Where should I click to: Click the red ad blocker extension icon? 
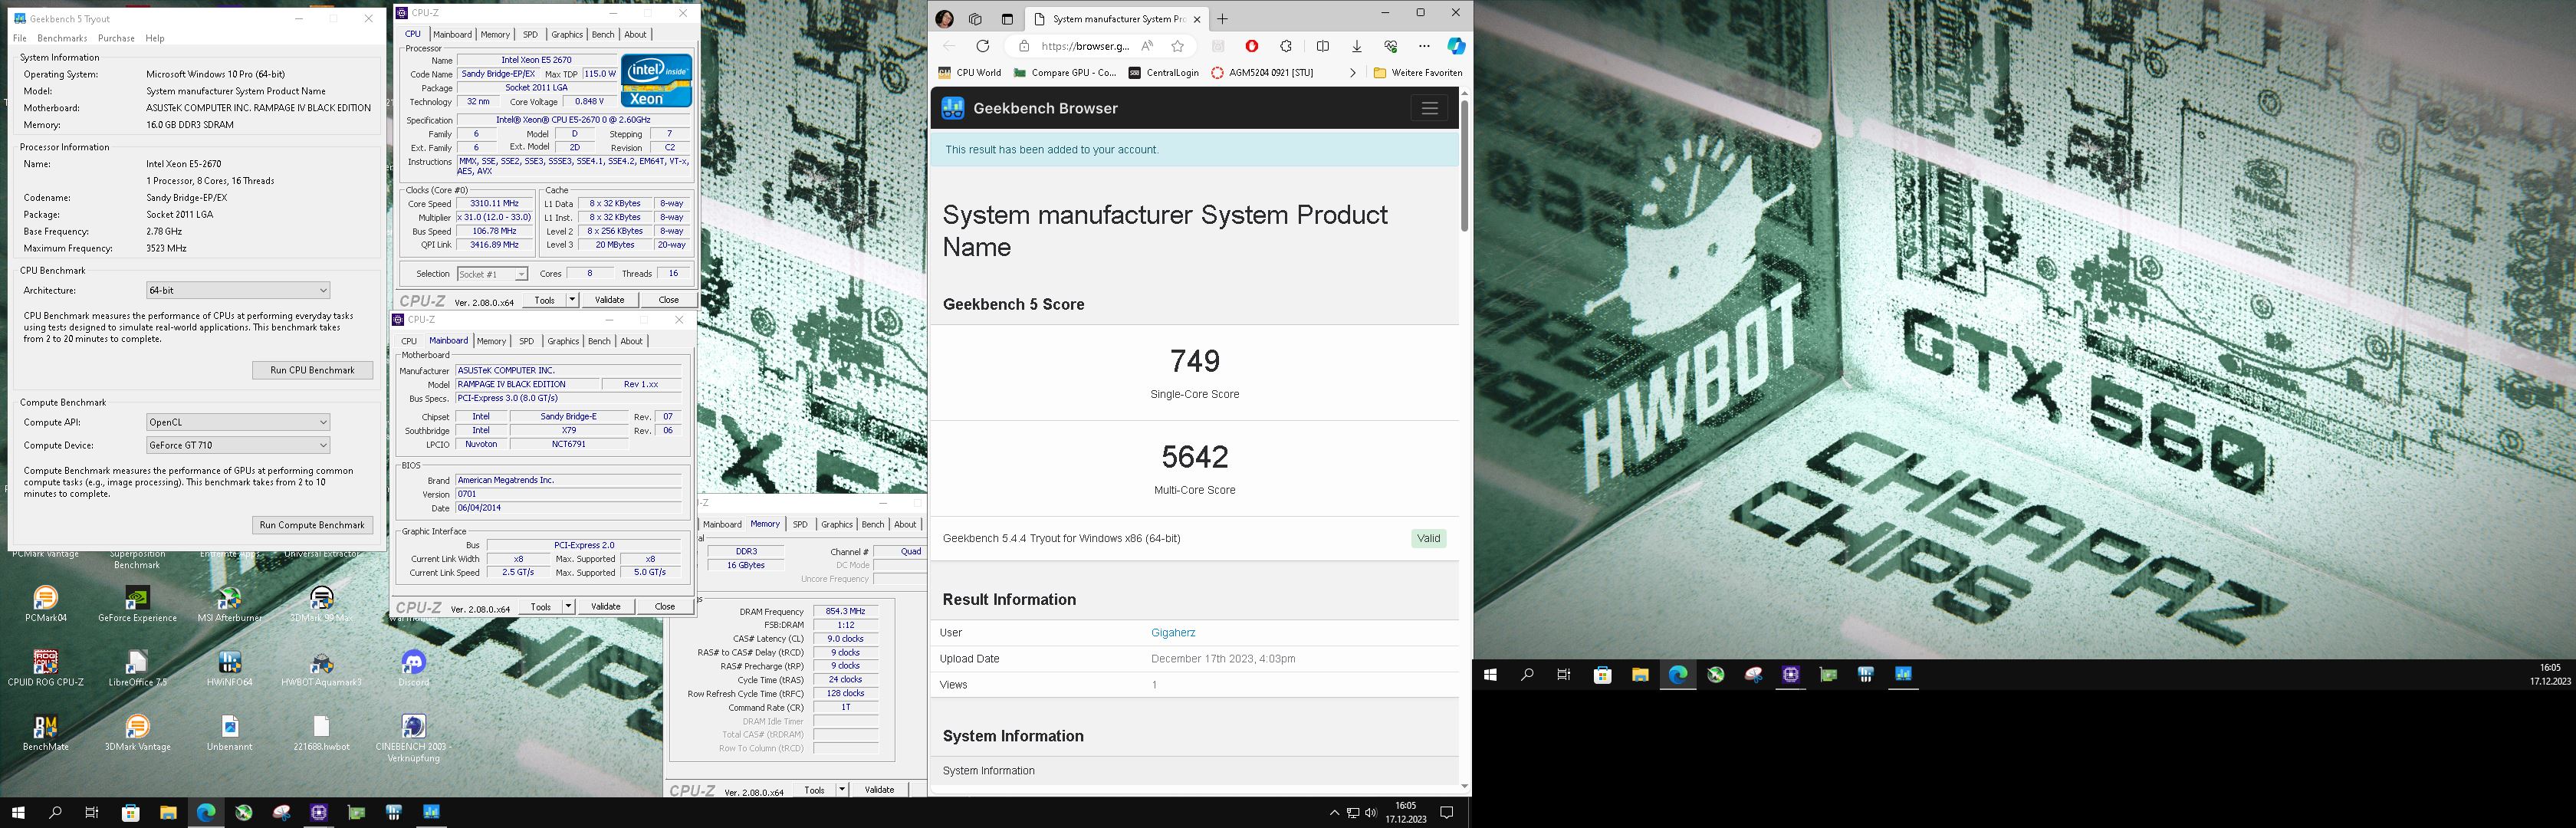1251,46
